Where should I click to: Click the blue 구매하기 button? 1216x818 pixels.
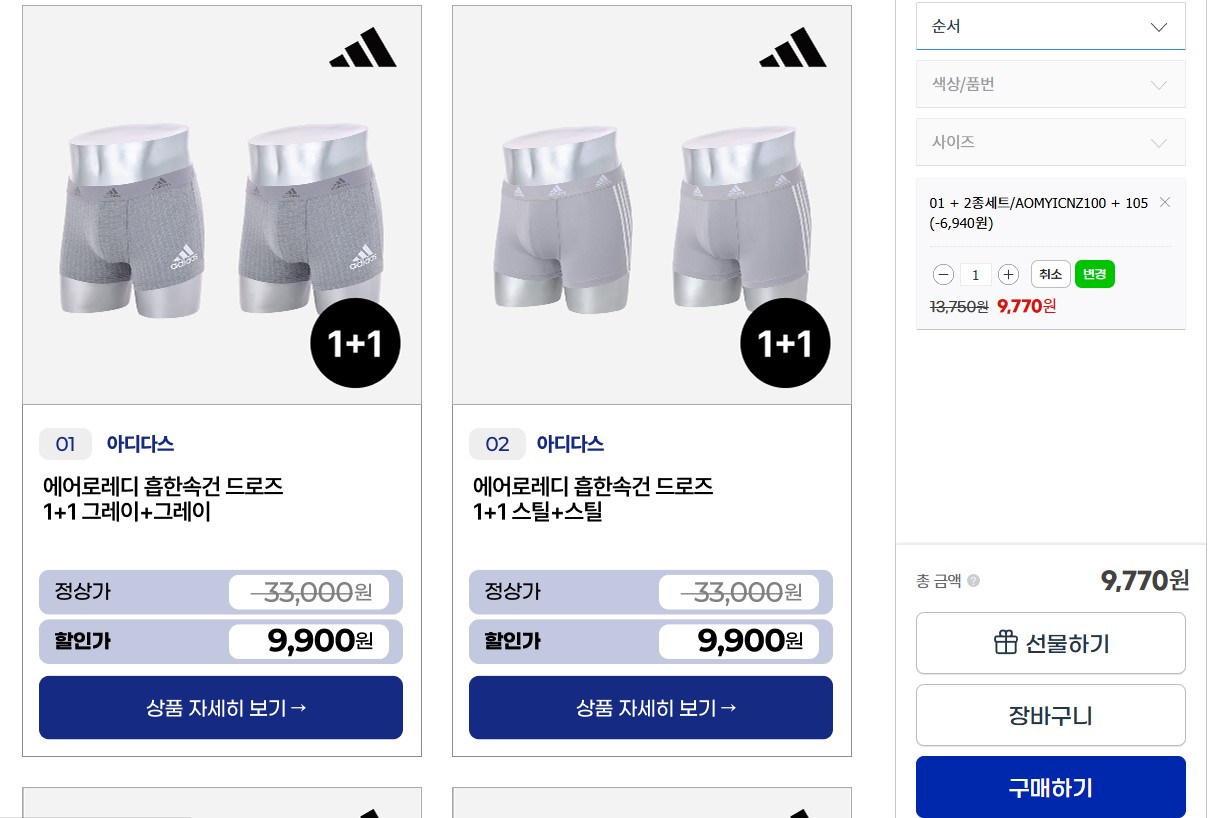click(1050, 787)
